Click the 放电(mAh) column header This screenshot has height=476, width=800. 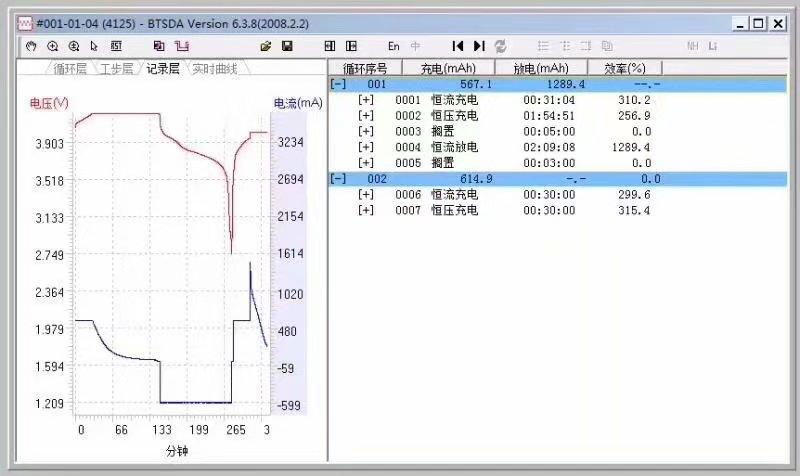541,68
